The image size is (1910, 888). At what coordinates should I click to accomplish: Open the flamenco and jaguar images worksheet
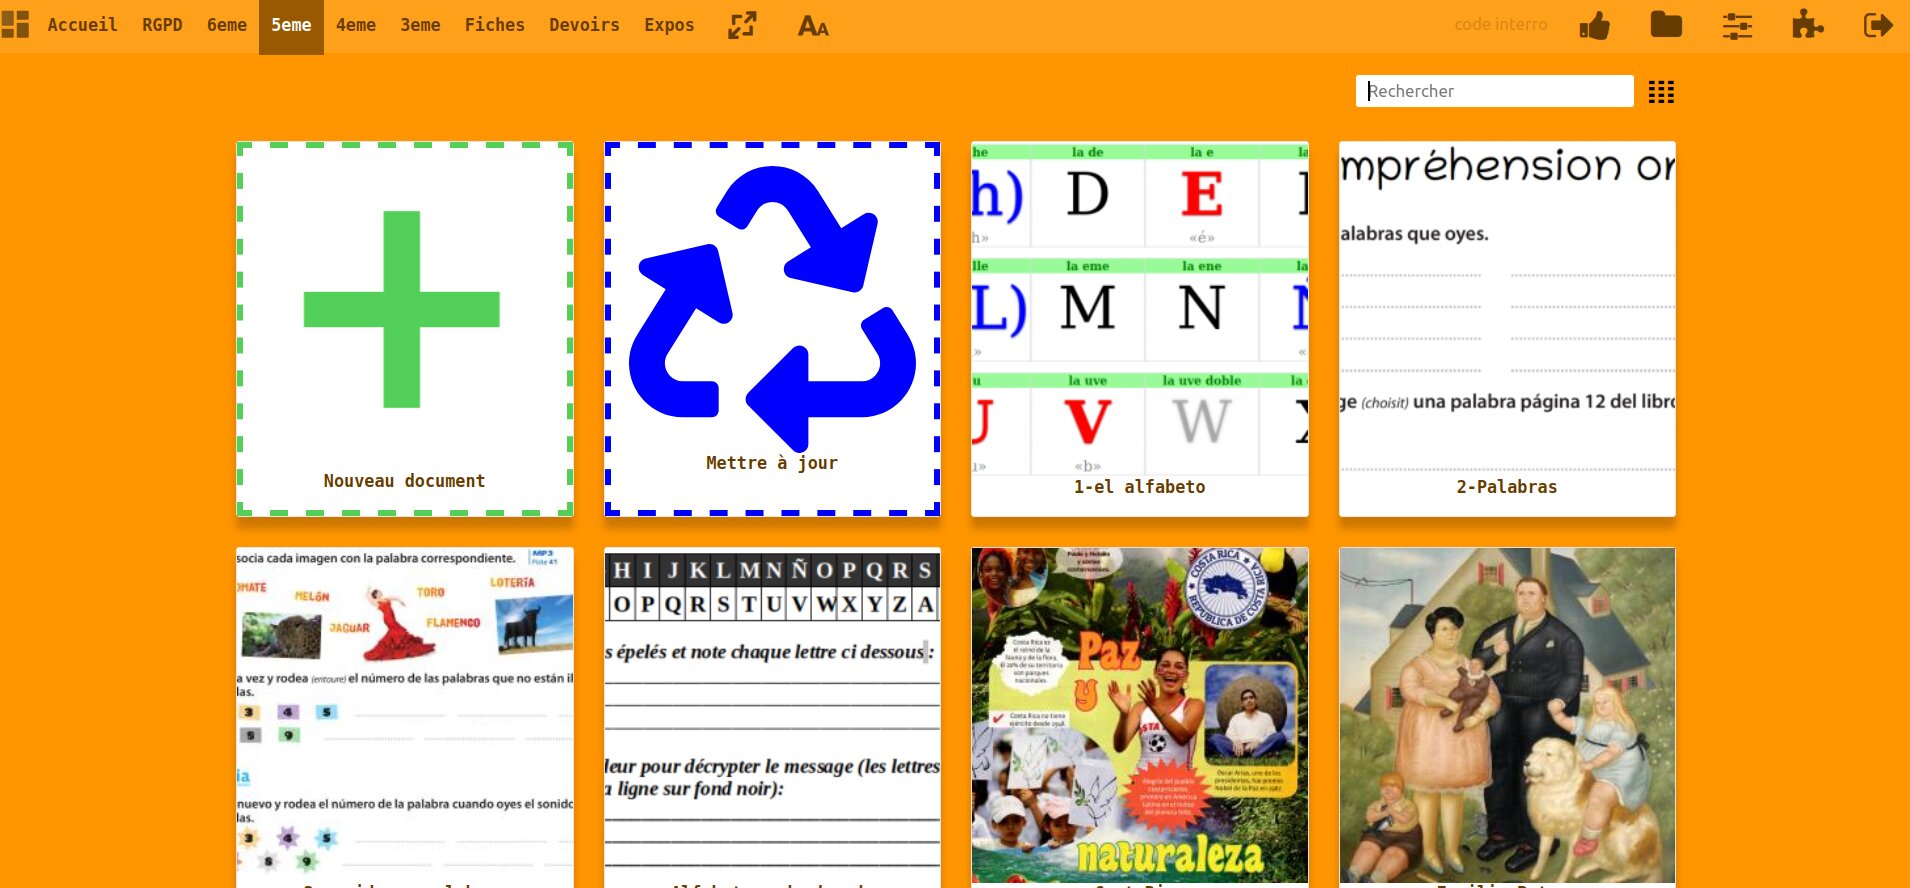pos(405,717)
